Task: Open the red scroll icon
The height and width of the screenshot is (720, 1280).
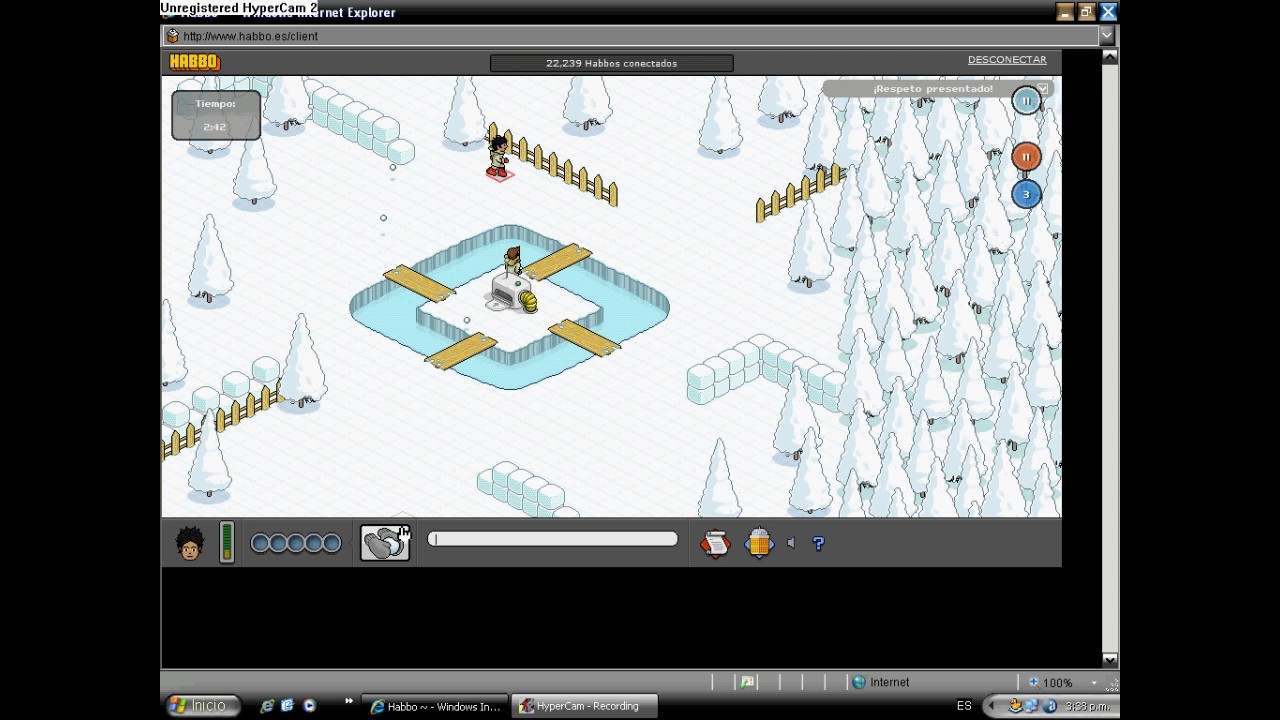Action: (x=715, y=543)
